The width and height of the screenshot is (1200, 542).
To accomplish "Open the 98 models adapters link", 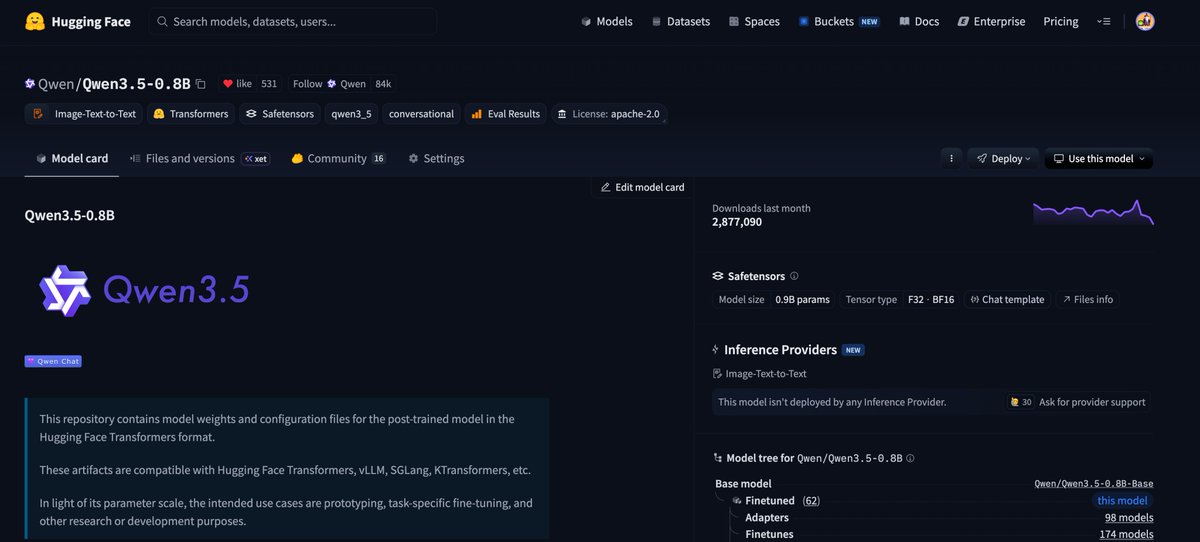I will 1129,517.
